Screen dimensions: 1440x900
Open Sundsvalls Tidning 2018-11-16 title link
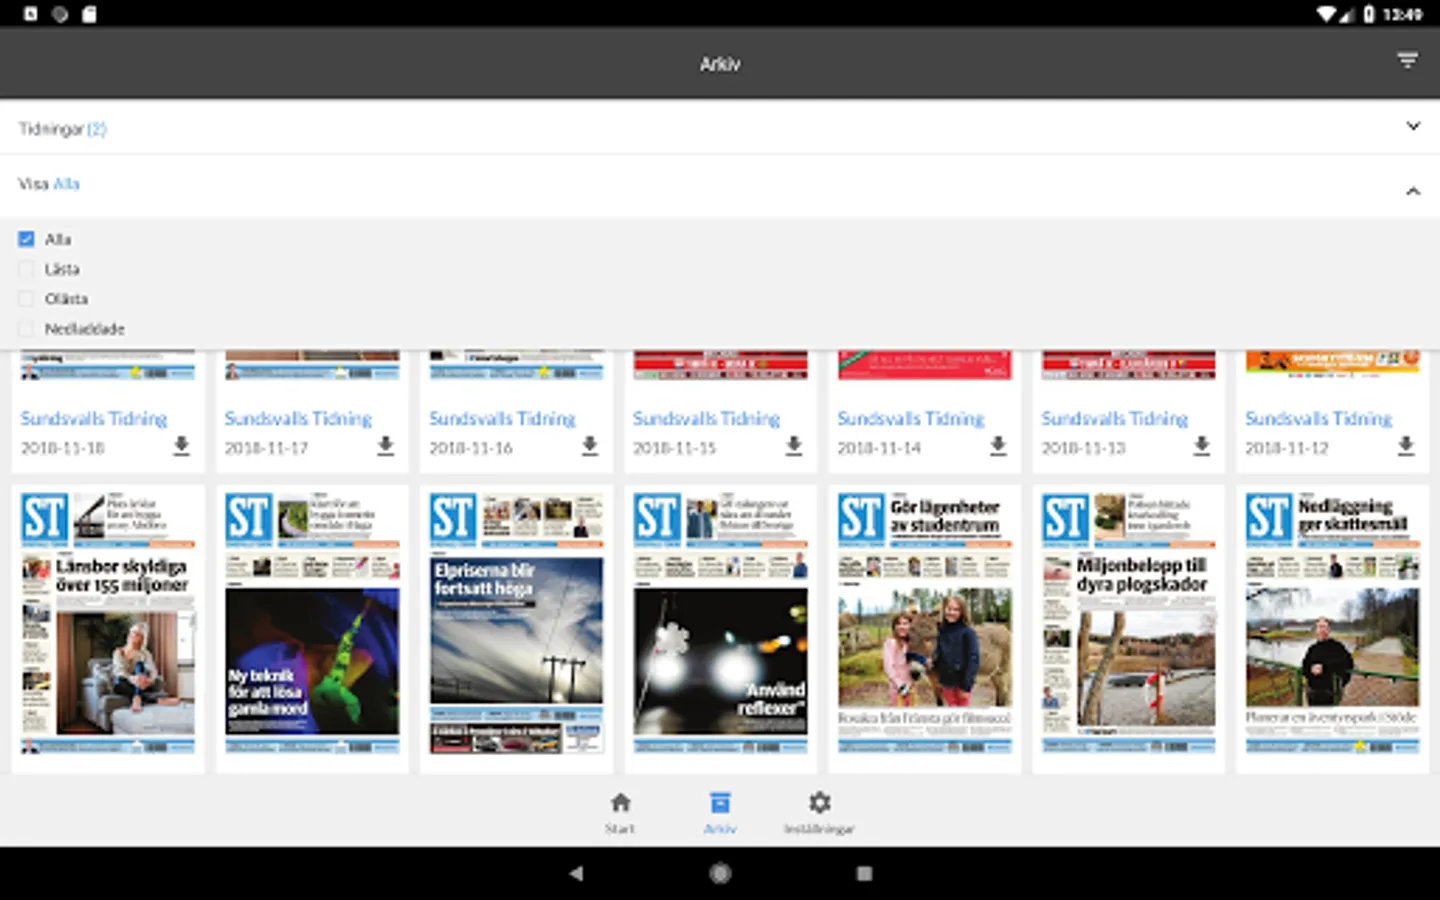pyautogui.click(x=502, y=418)
